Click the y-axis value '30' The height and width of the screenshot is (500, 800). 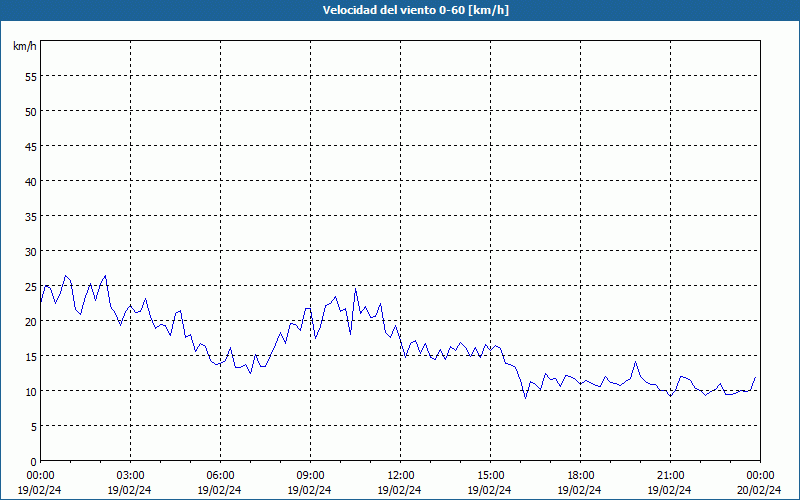point(31,252)
